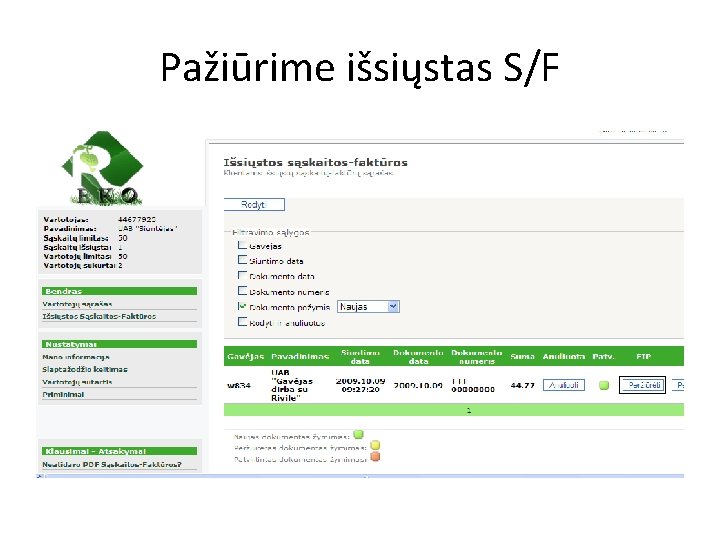Viewport: 720px width, 540px height.
Task: Open Slaptažodžio keitimas link
Action: (x=85, y=369)
